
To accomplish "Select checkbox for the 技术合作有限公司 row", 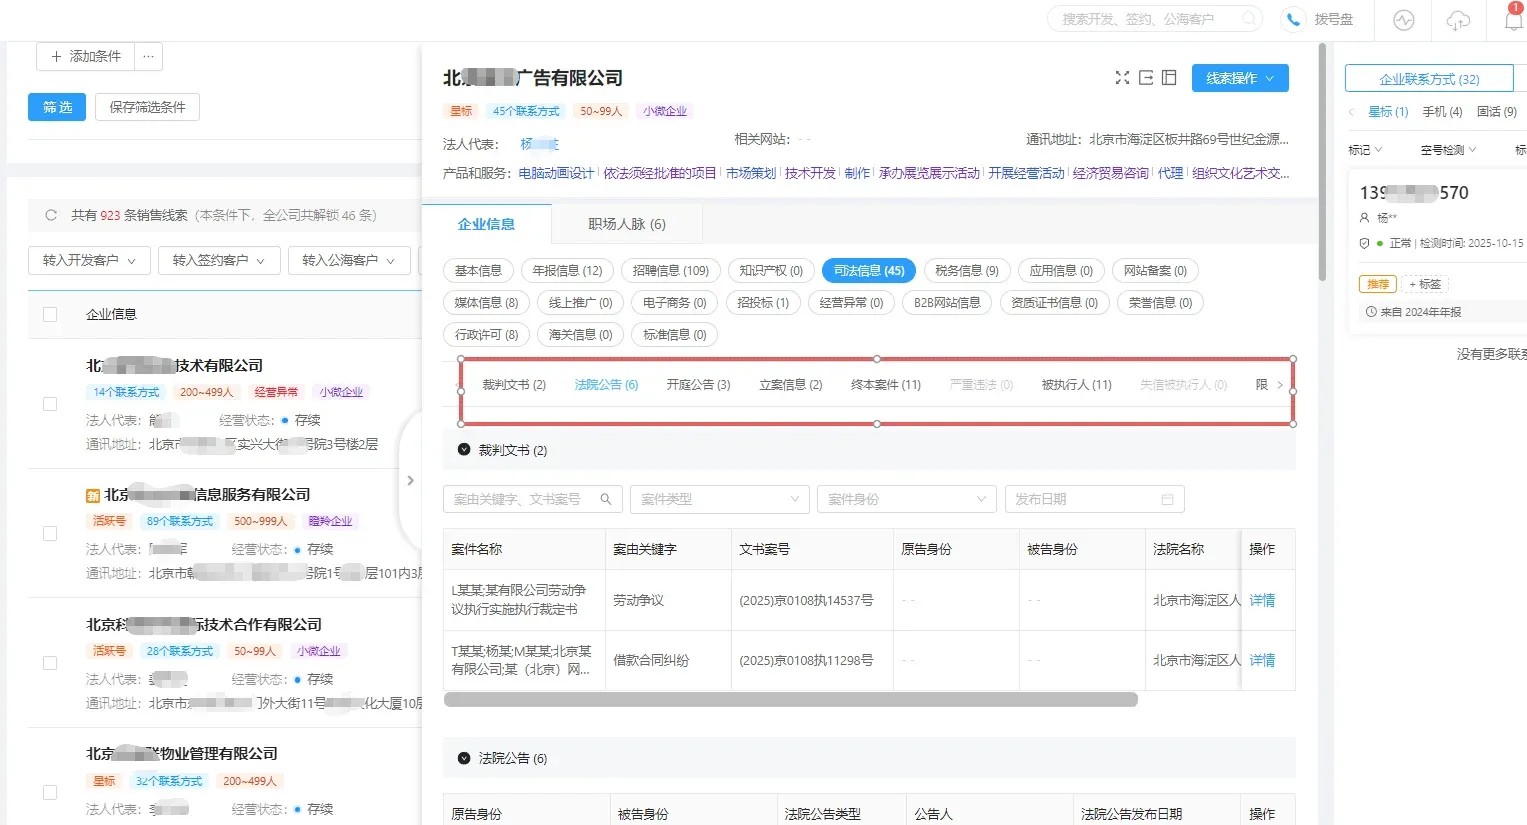I will [50, 663].
